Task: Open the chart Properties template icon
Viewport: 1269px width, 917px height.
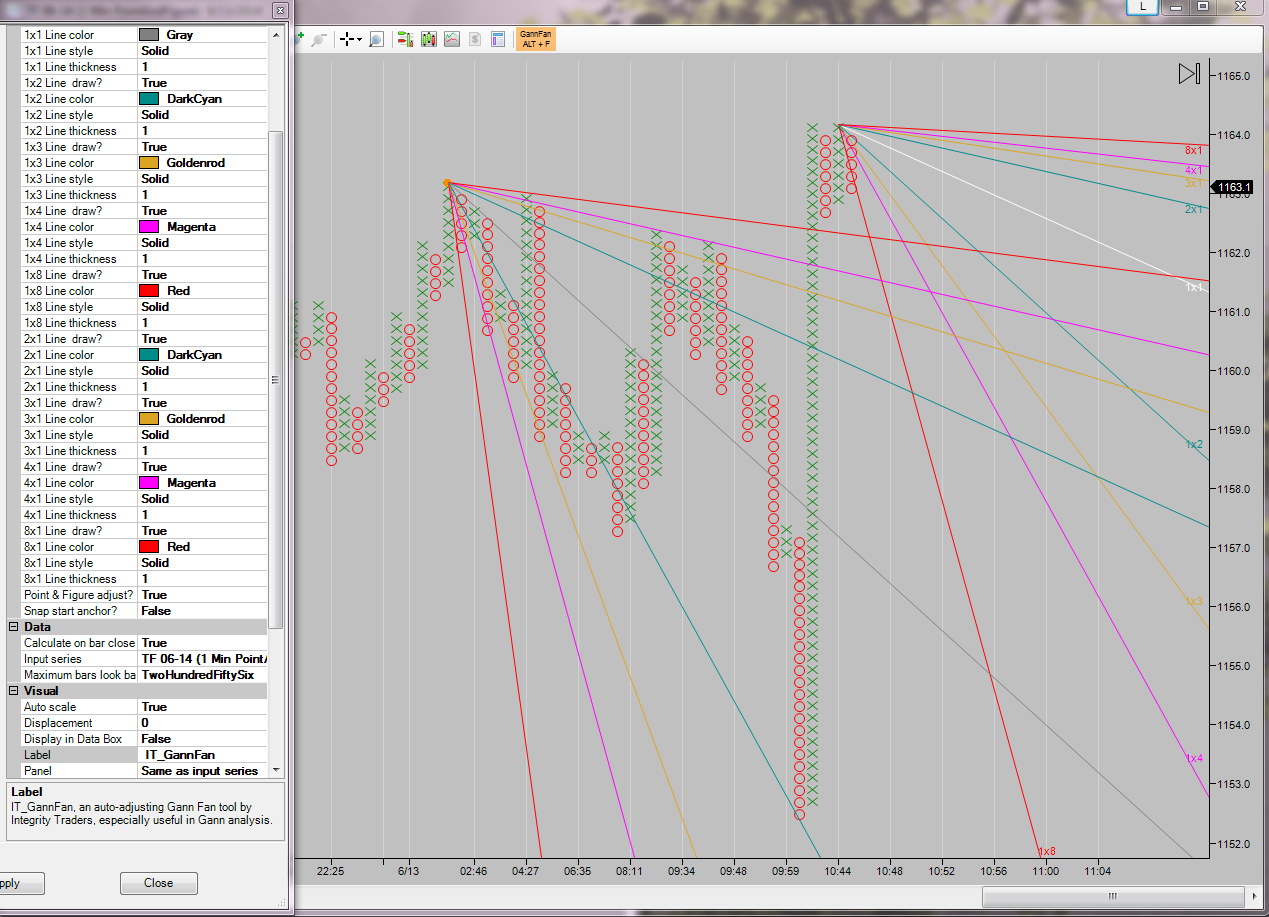Action: (x=498, y=39)
